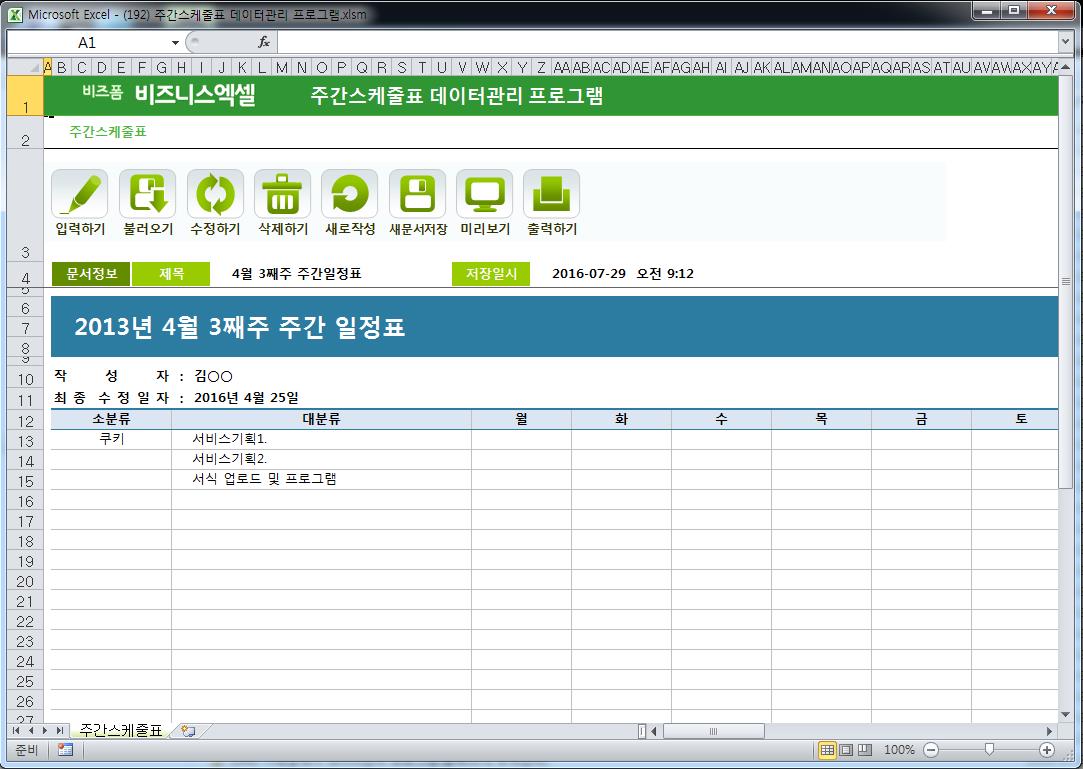Viewport: 1083px width, 769px height.
Task: Click the 새로작성 reset icon
Action: point(349,194)
